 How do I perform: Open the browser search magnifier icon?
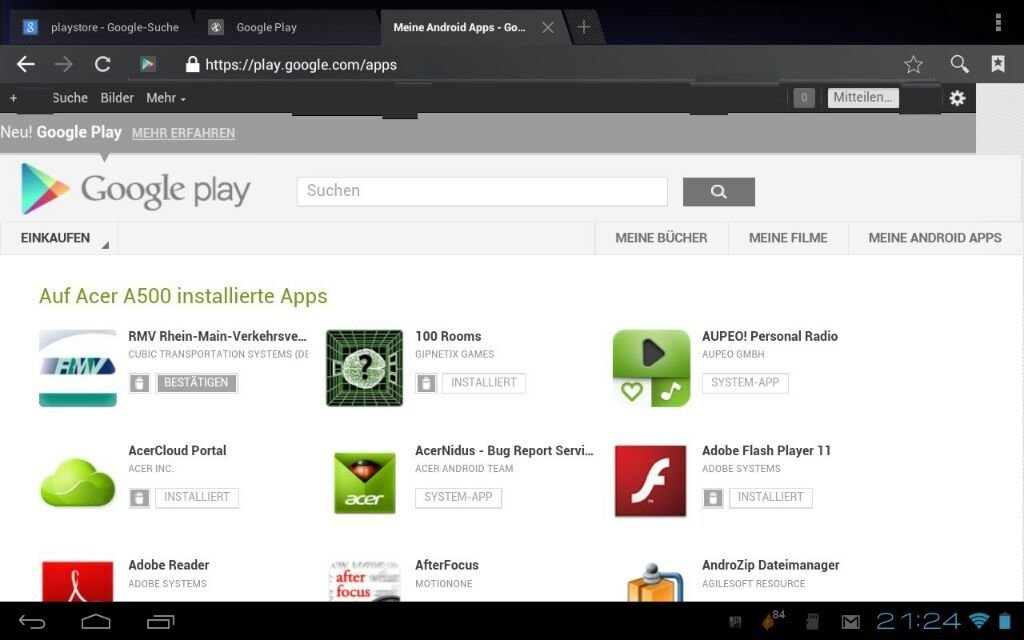point(959,64)
